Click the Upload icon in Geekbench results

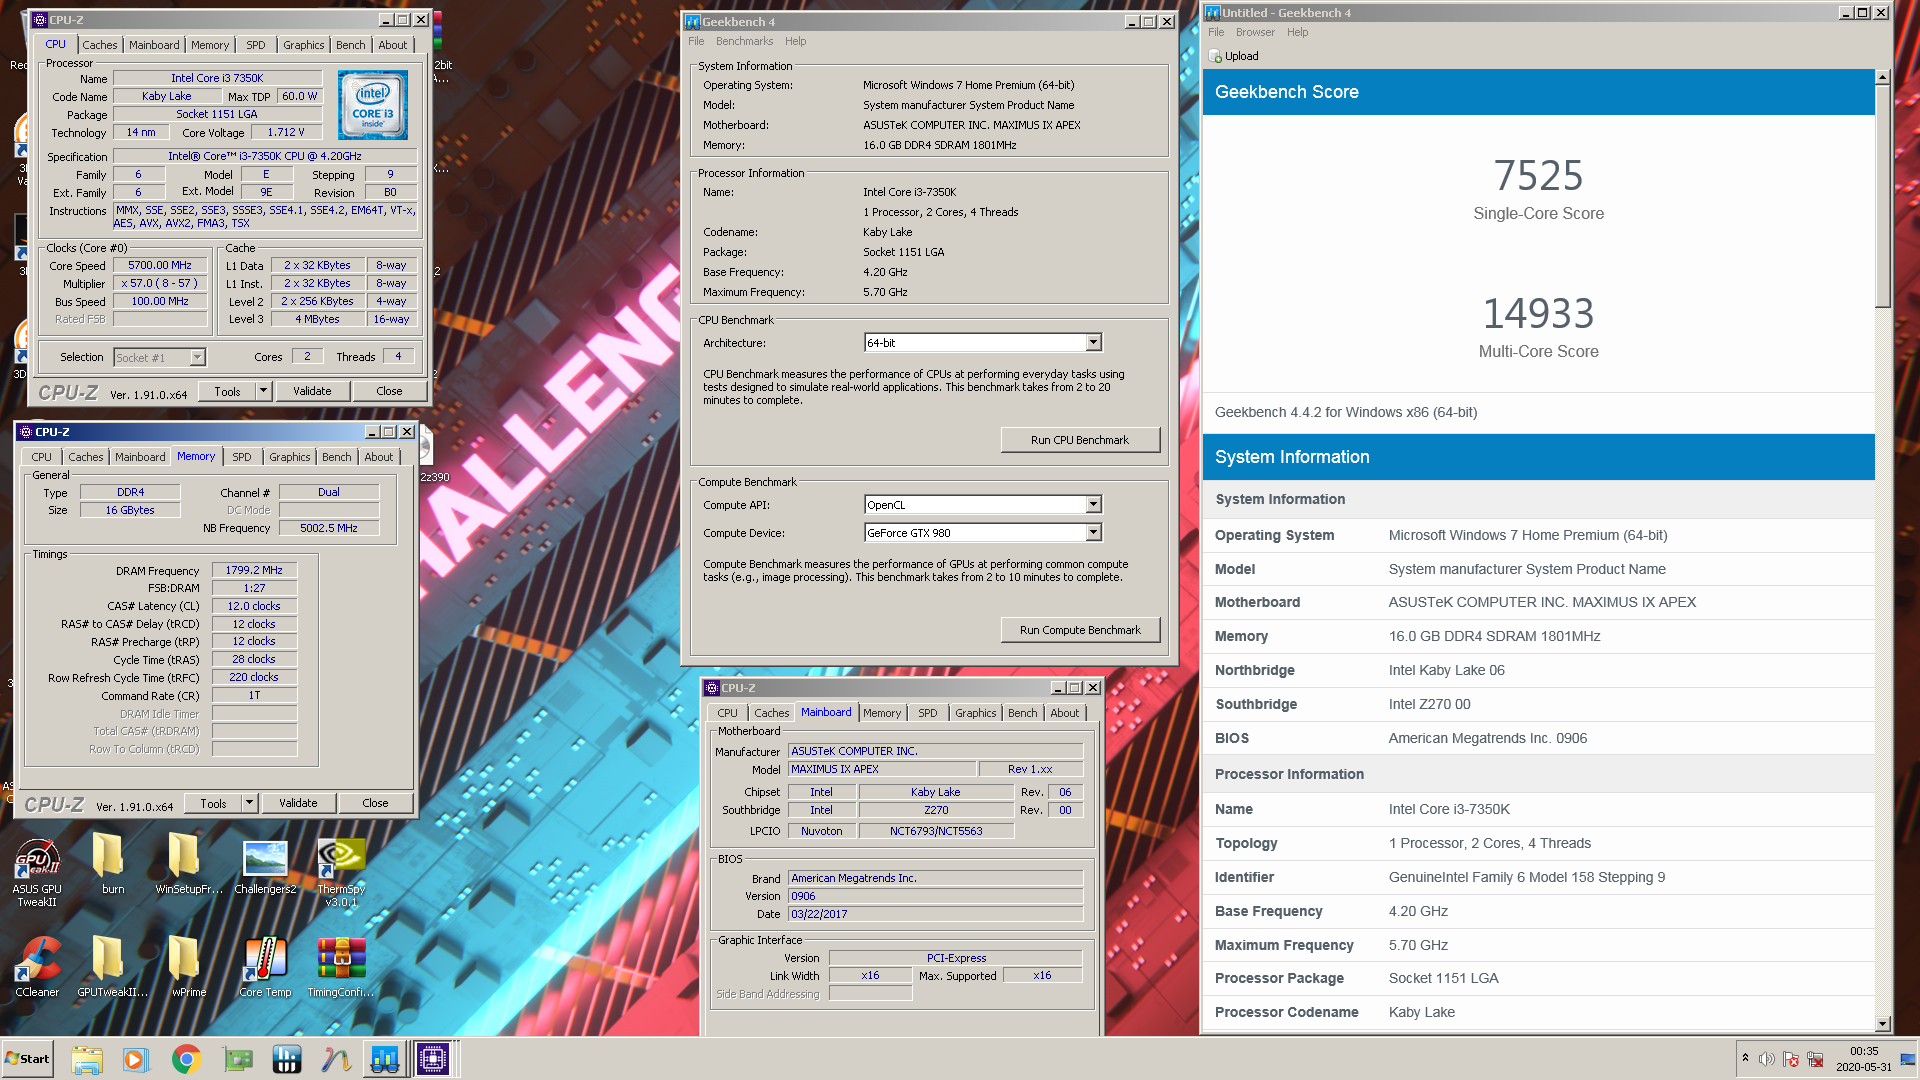1216,56
